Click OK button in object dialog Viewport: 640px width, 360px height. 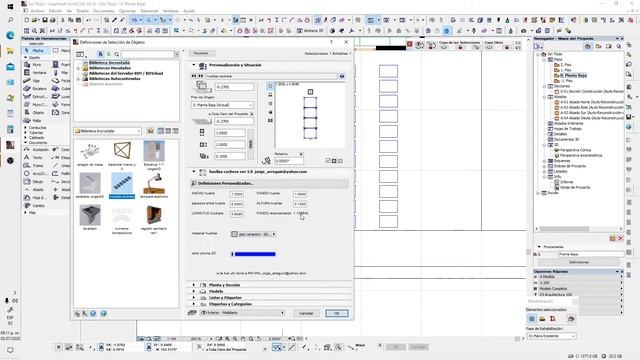(x=337, y=313)
